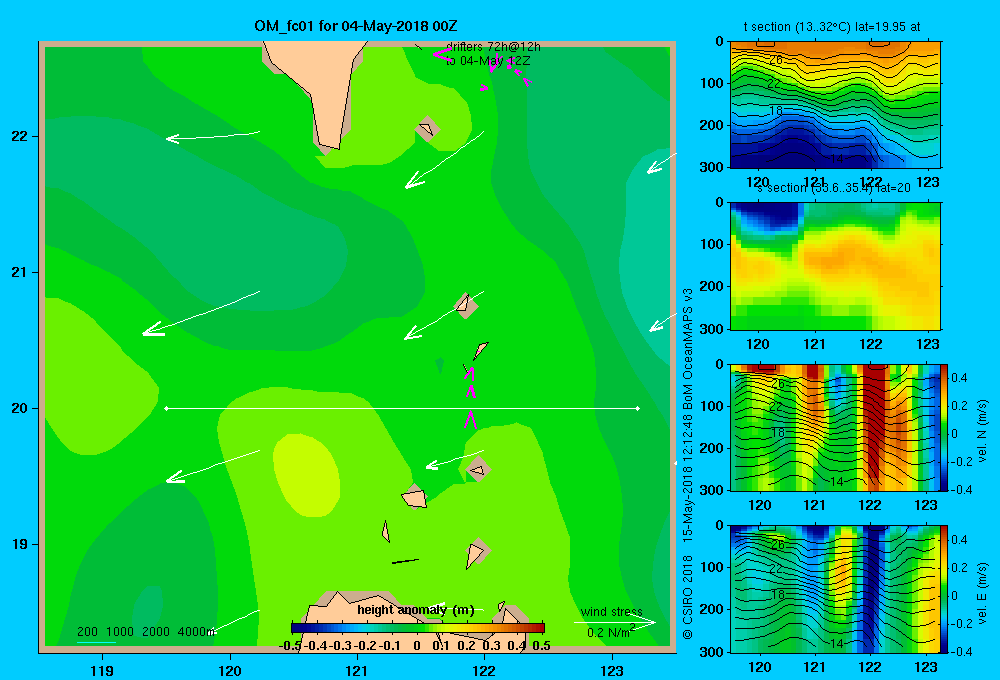Click the small island near 121.5E 22.1N

pos(427,129)
